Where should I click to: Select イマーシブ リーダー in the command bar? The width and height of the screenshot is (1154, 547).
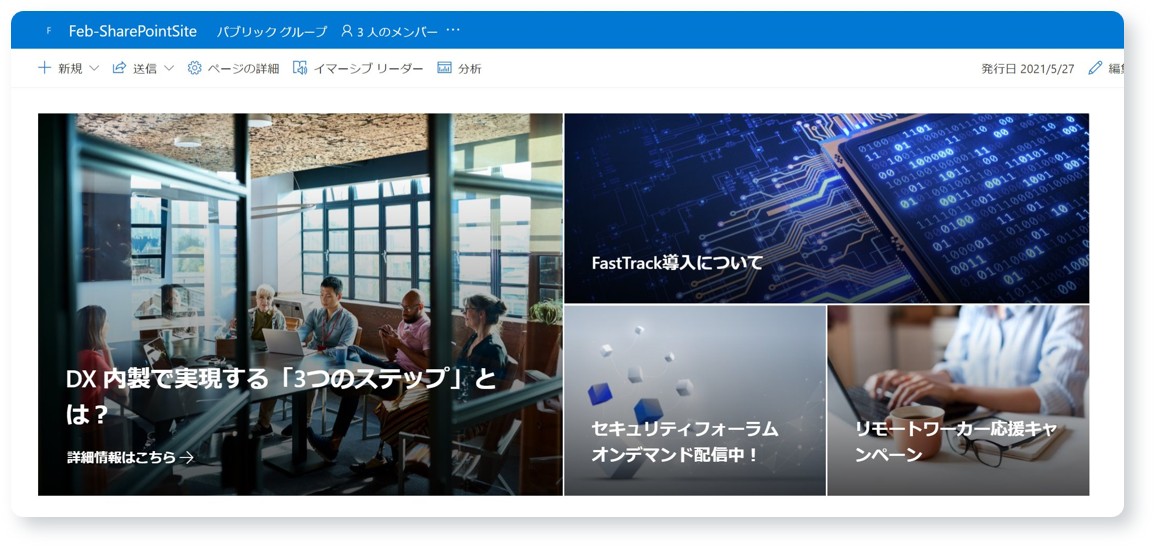click(358, 68)
